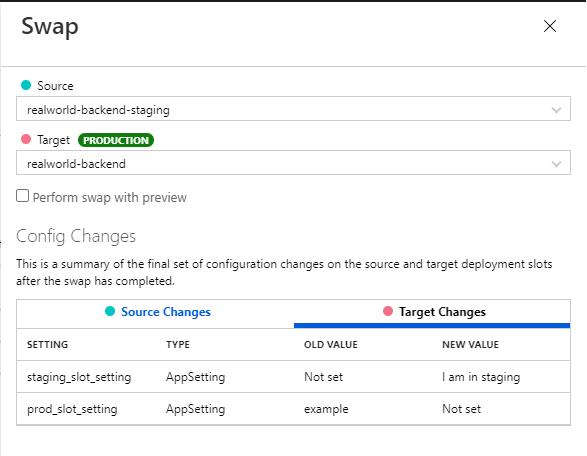The width and height of the screenshot is (587, 456).
Task: Click the NEW VALUE column header
Action: [x=471, y=344]
